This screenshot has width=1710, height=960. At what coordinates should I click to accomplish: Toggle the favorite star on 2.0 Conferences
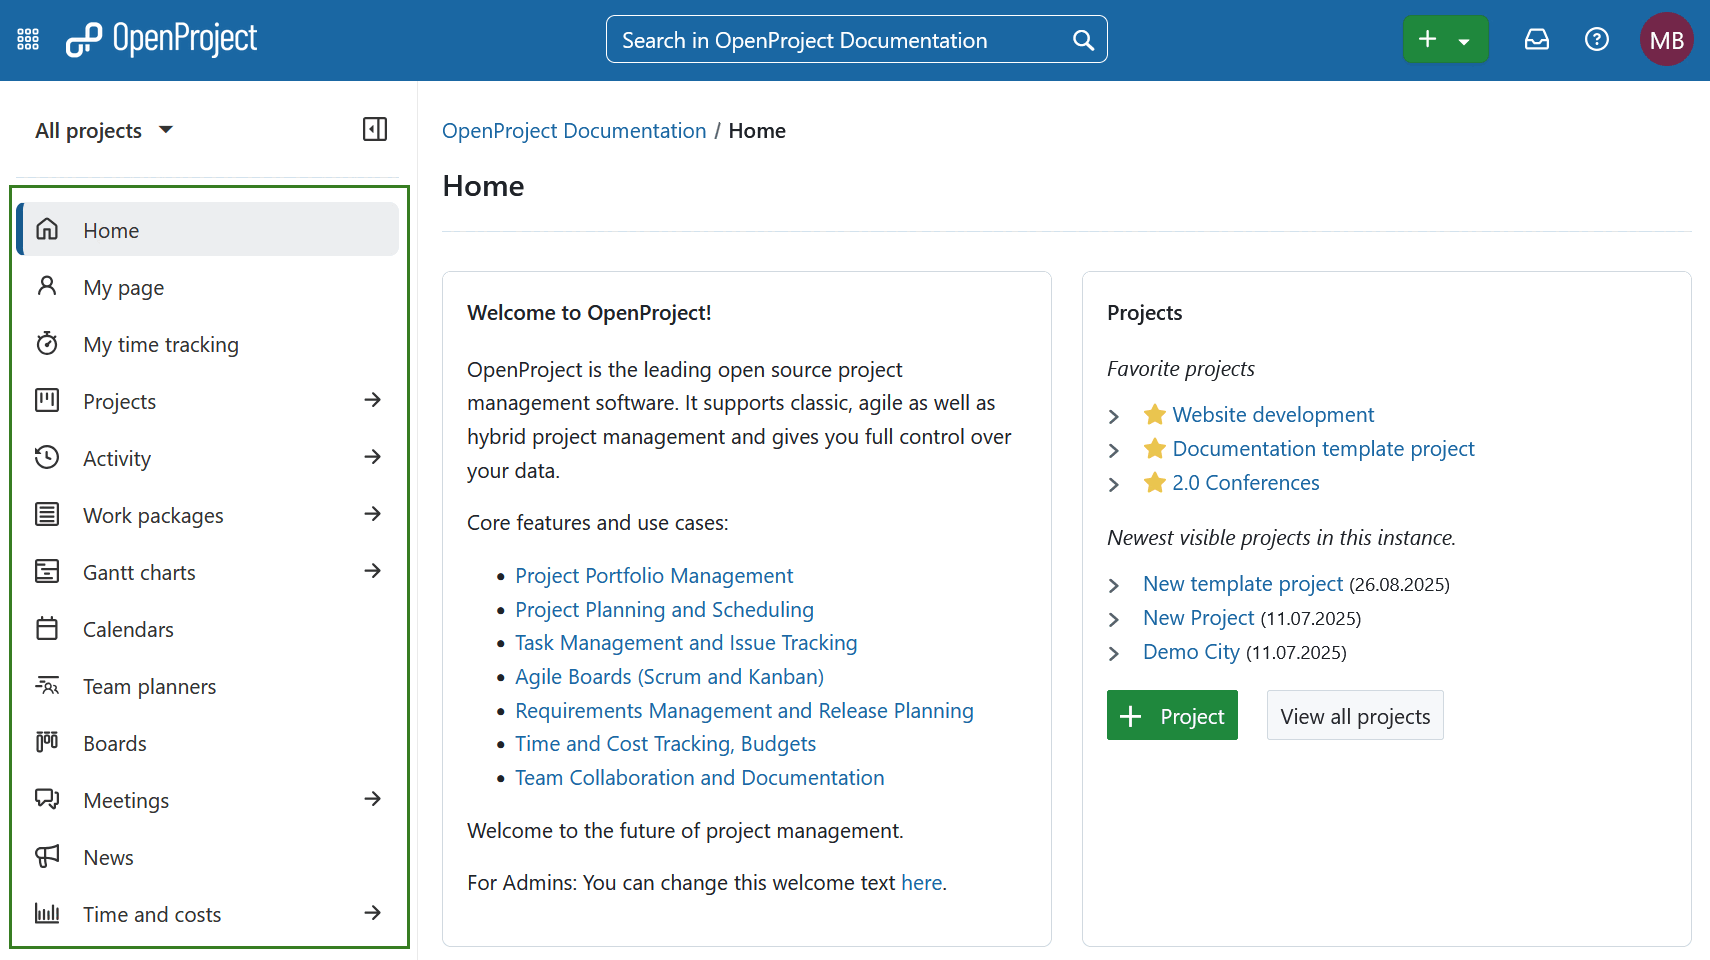(x=1155, y=483)
